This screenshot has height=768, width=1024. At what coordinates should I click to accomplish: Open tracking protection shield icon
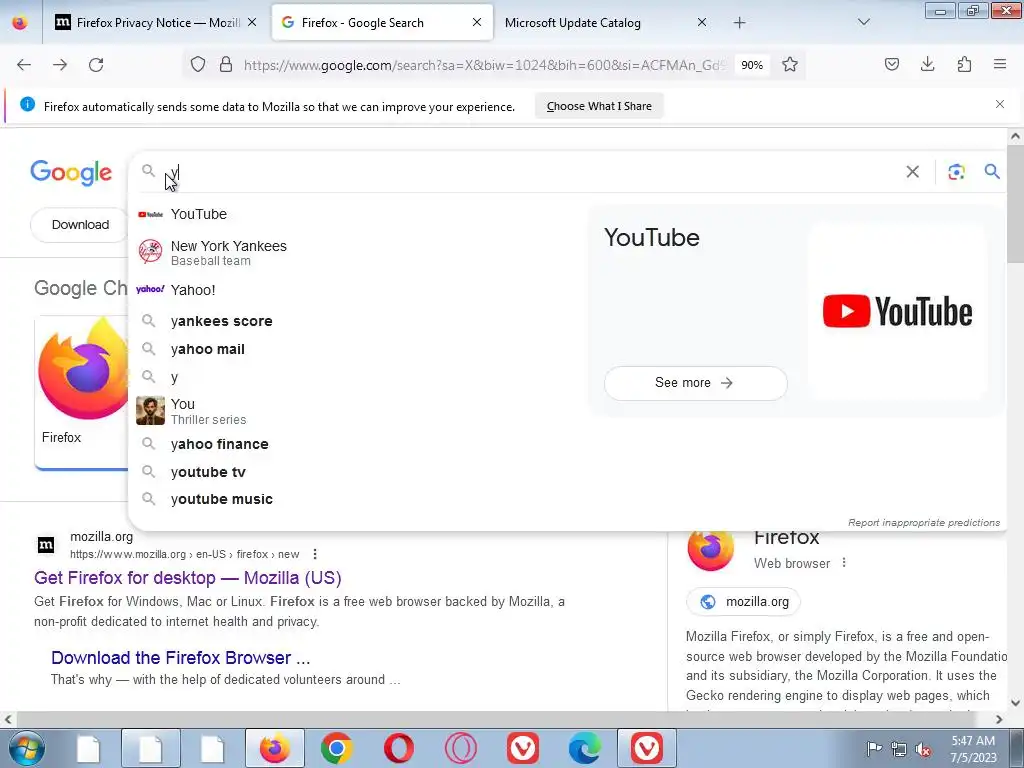click(x=198, y=65)
